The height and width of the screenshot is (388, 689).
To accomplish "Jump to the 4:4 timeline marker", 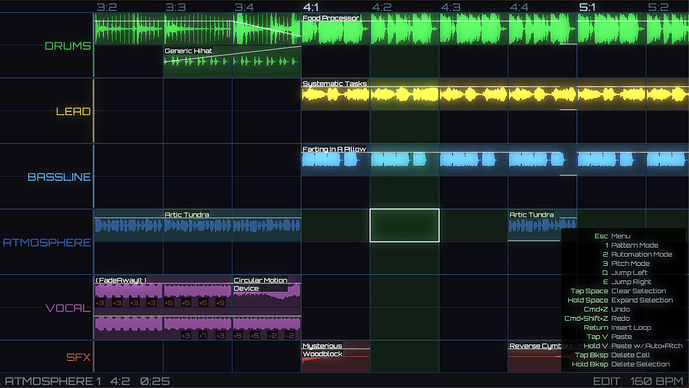I will pos(519,7).
